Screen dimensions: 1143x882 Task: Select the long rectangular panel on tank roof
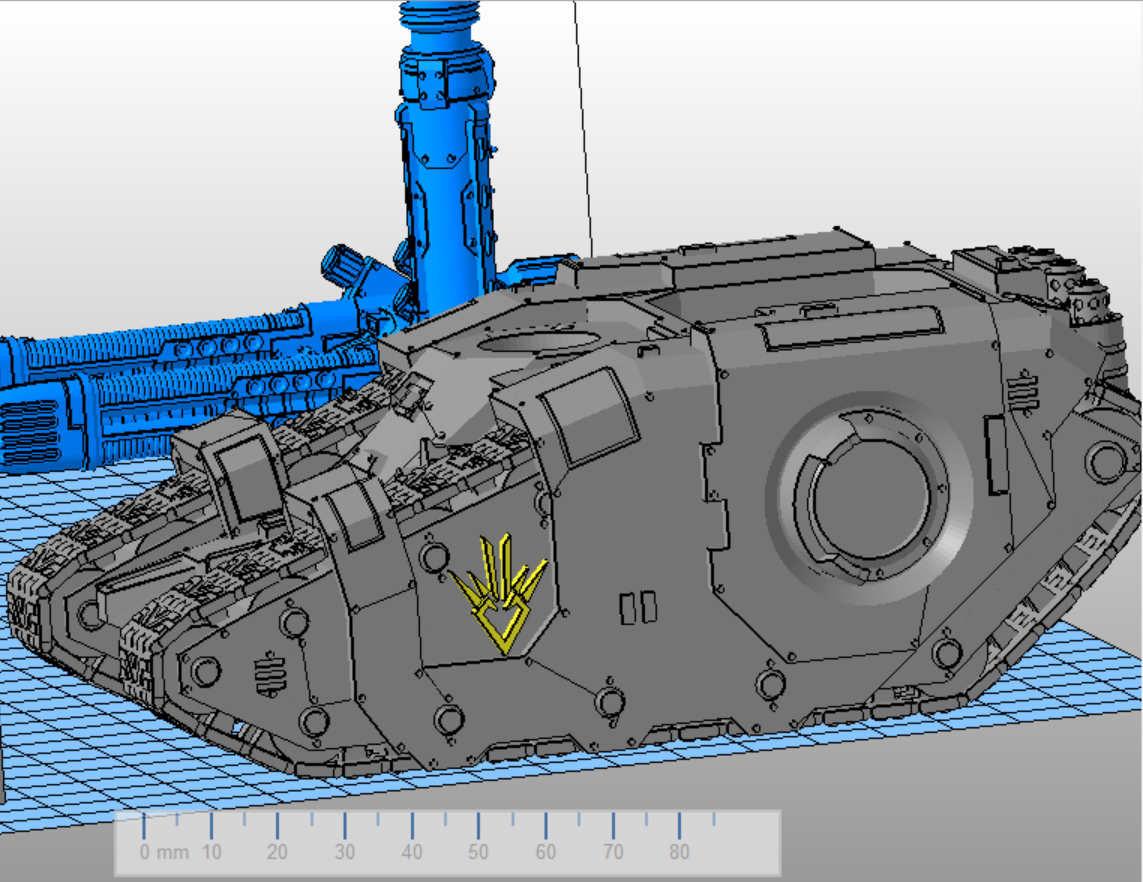click(x=850, y=327)
